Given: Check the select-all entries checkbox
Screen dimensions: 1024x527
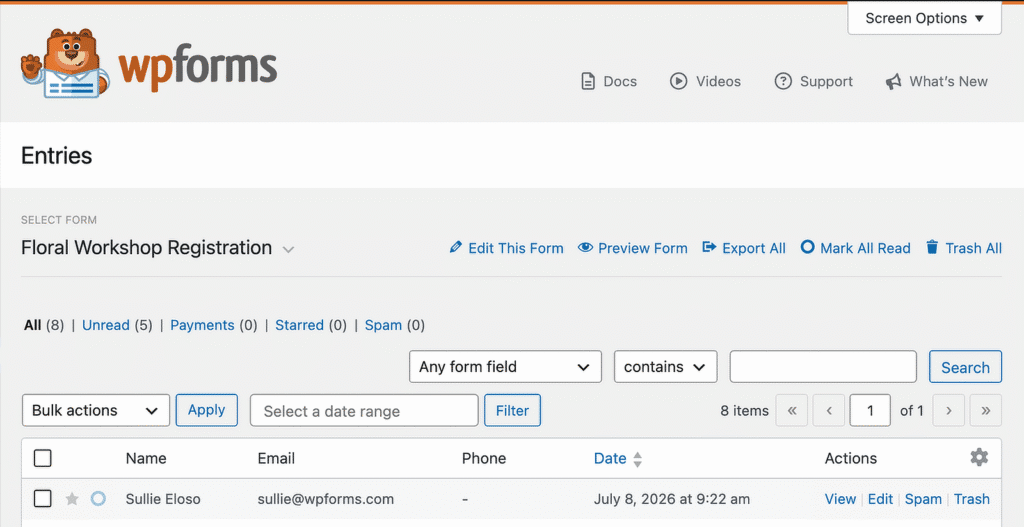Looking at the screenshot, I should click(x=42, y=458).
